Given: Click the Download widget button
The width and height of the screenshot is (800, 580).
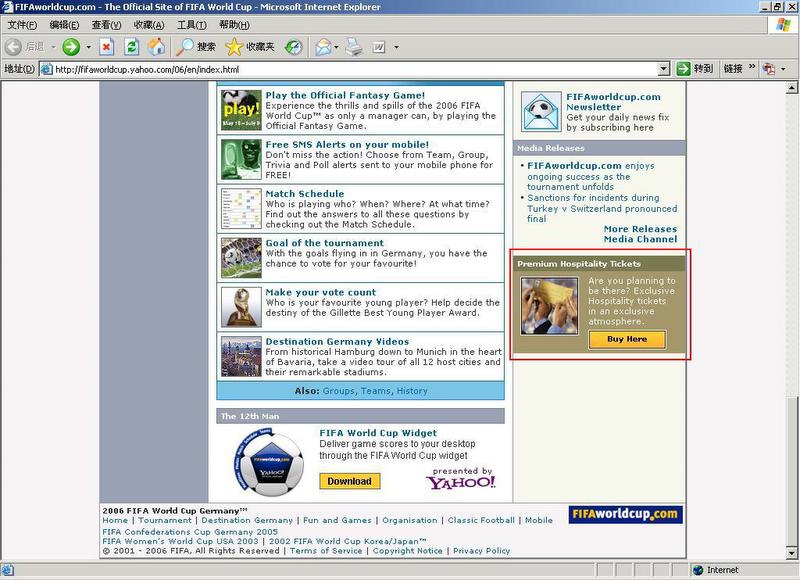Looking at the screenshot, I should (349, 481).
